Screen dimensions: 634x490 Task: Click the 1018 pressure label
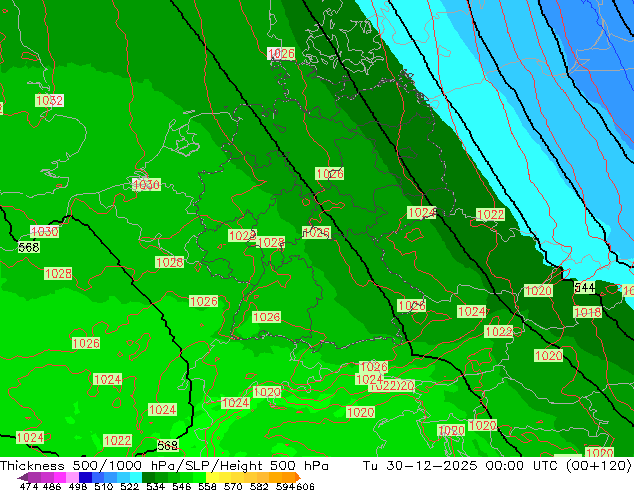[588, 312]
